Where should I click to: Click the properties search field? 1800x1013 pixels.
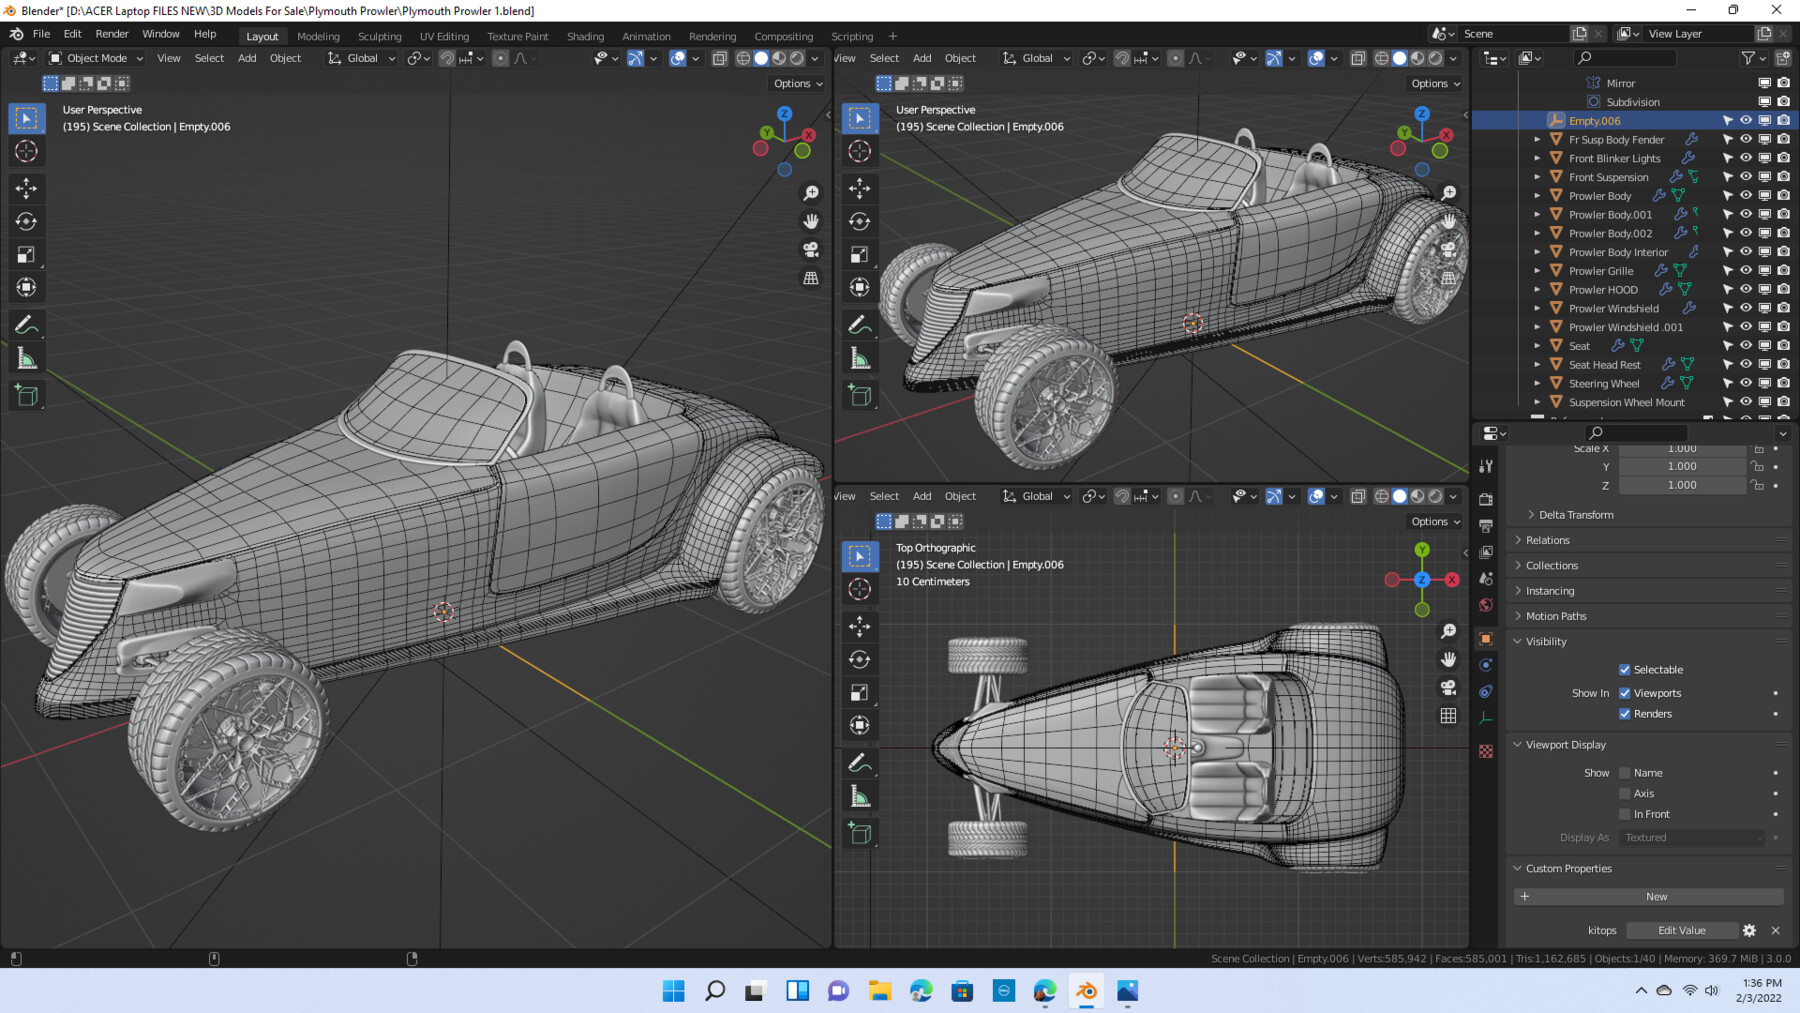pyautogui.click(x=1637, y=433)
